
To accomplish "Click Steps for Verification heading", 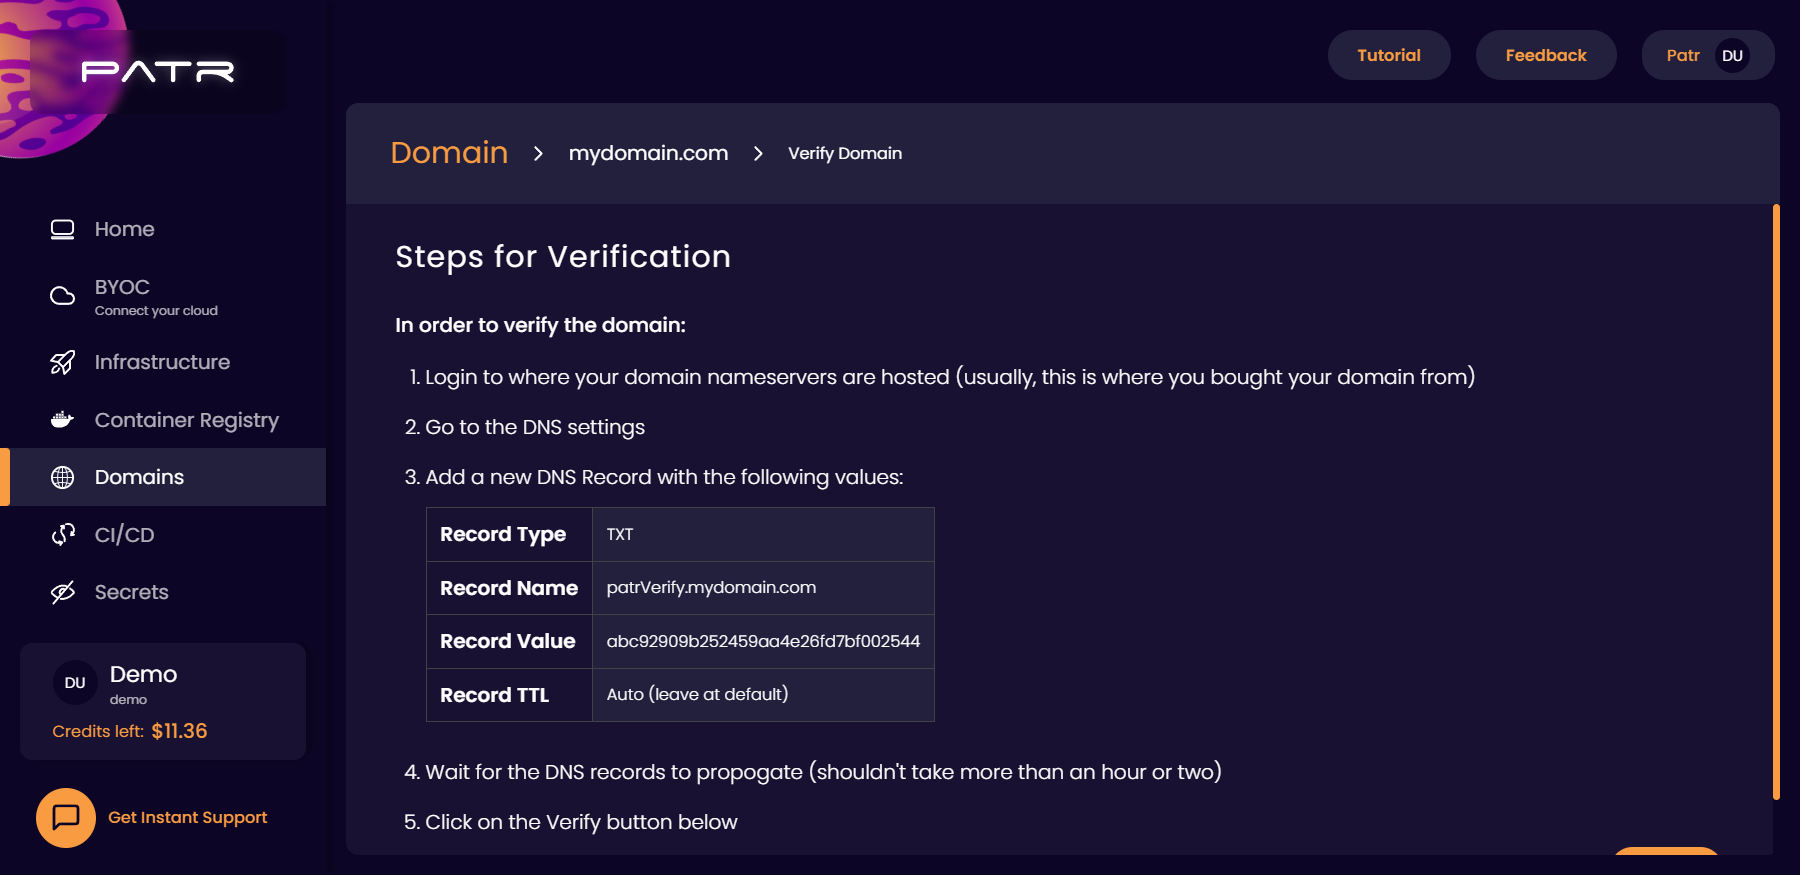I will tap(563, 257).
